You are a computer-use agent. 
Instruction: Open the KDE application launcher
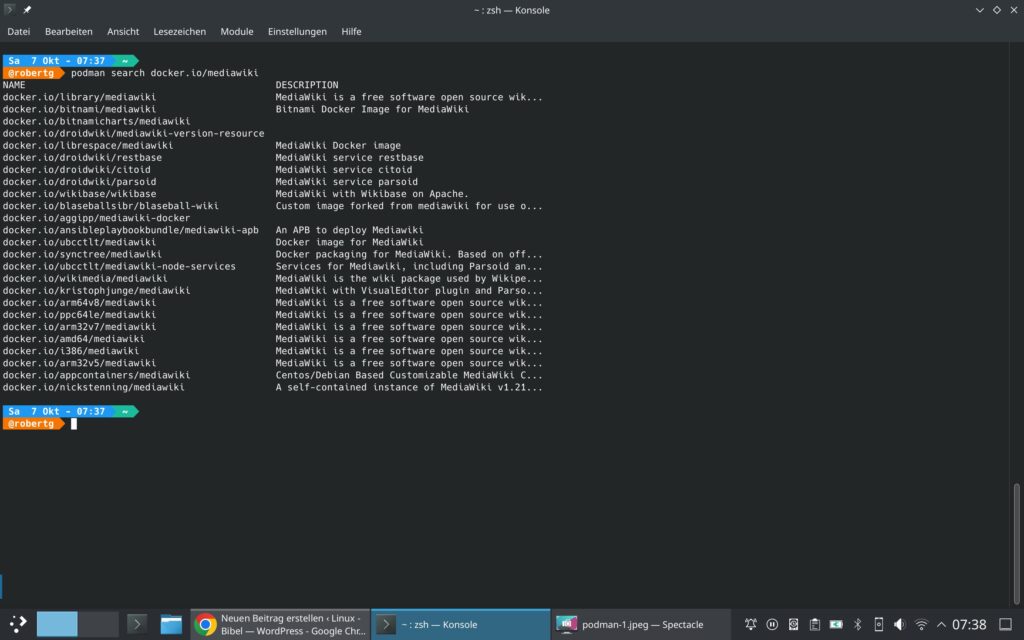coord(18,624)
